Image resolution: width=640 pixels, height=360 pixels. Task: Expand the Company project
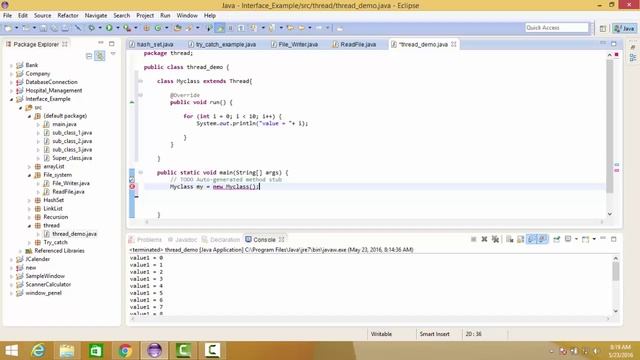(11, 74)
